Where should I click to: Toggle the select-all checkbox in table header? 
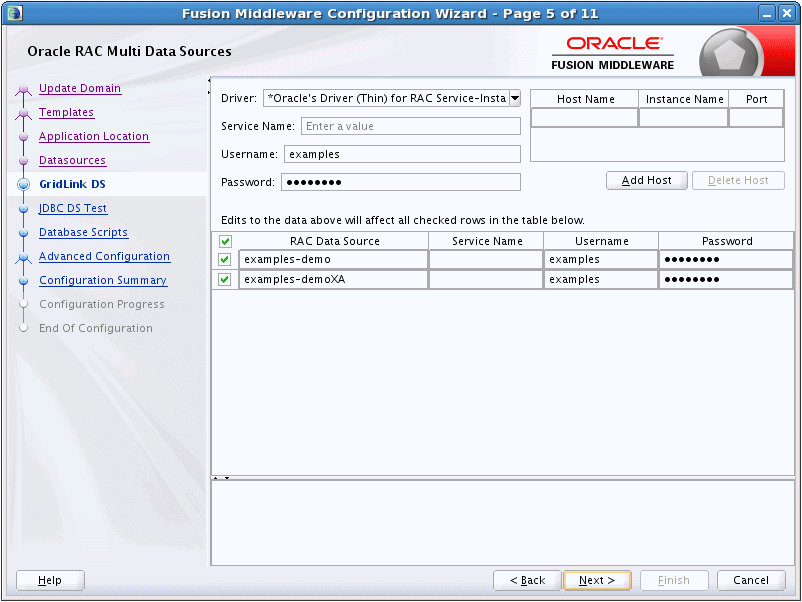[x=225, y=241]
